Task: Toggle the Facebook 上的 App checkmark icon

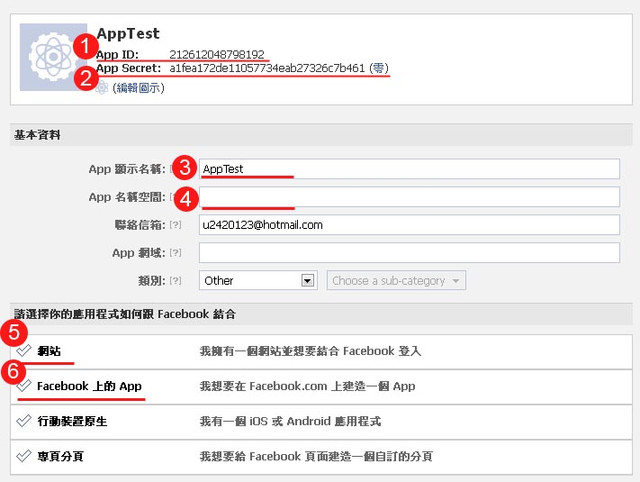Action: point(24,385)
